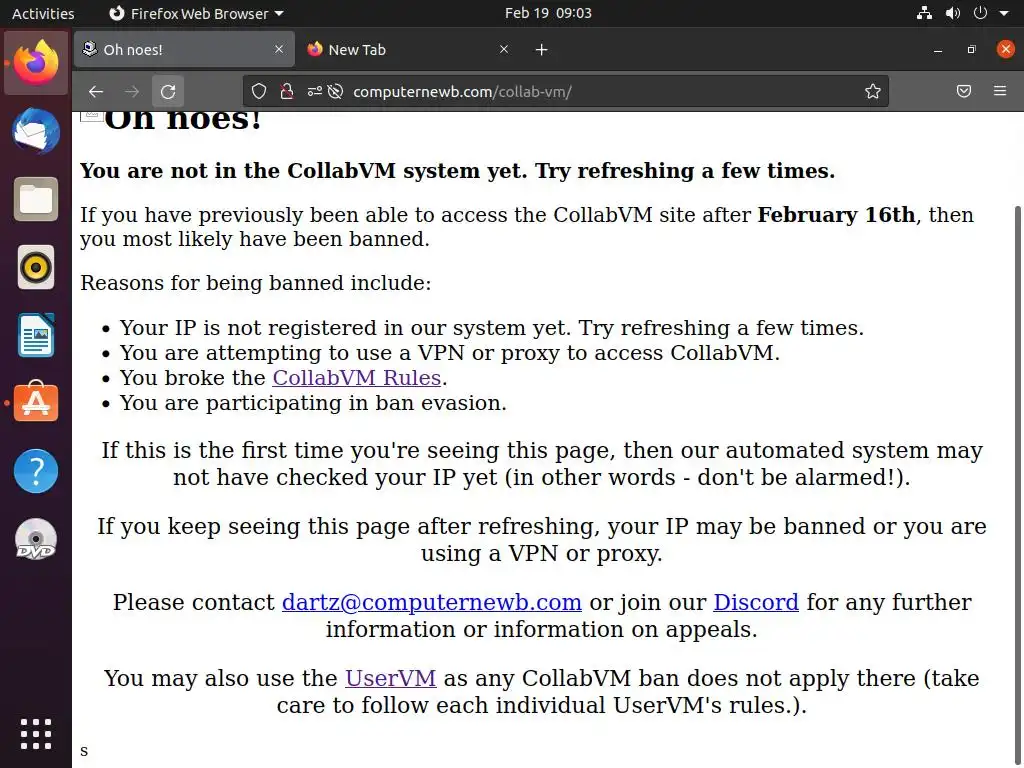
Task: Open the Firefox hamburger application menu
Action: tap(1000, 91)
